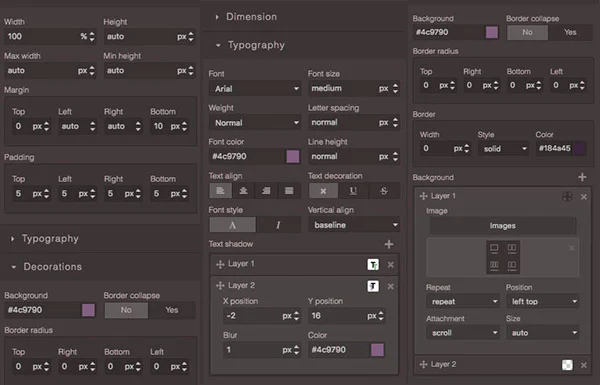Select justify text align icon
This screenshot has width=600, height=385.
(289, 191)
